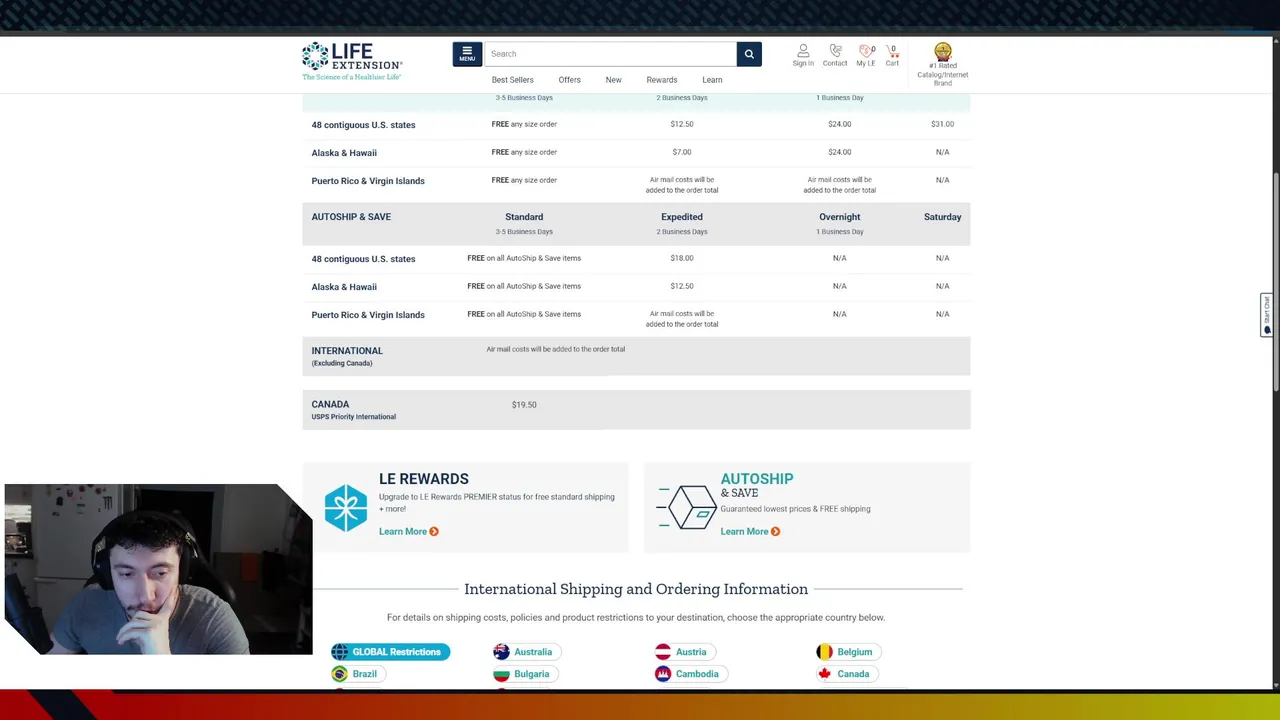Open the Best Sellers menu
Image resolution: width=1280 pixels, height=720 pixels.
512,80
